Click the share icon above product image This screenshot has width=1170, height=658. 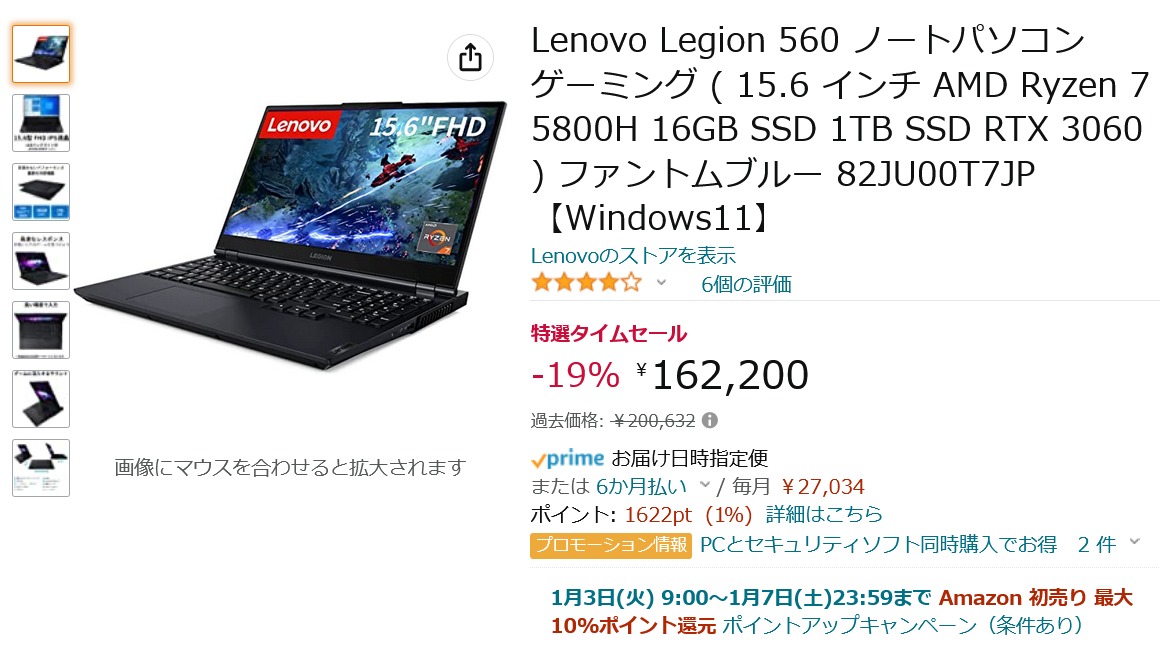[470, 57]
